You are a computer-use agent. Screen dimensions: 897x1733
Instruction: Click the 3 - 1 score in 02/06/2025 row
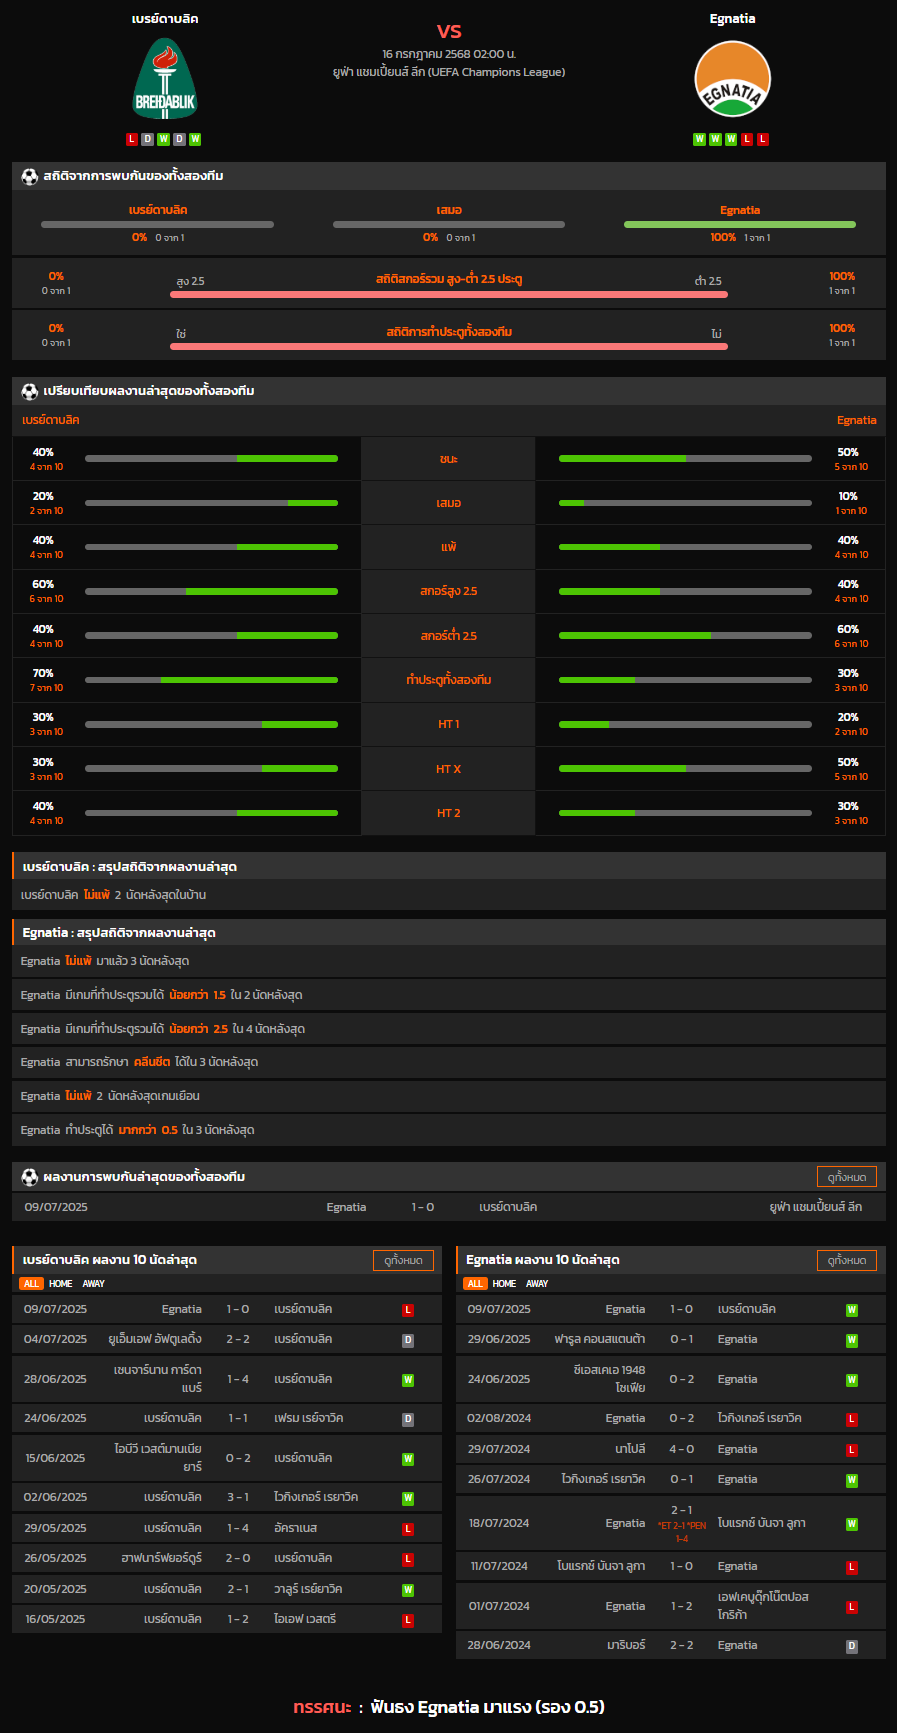[238, 1497]
